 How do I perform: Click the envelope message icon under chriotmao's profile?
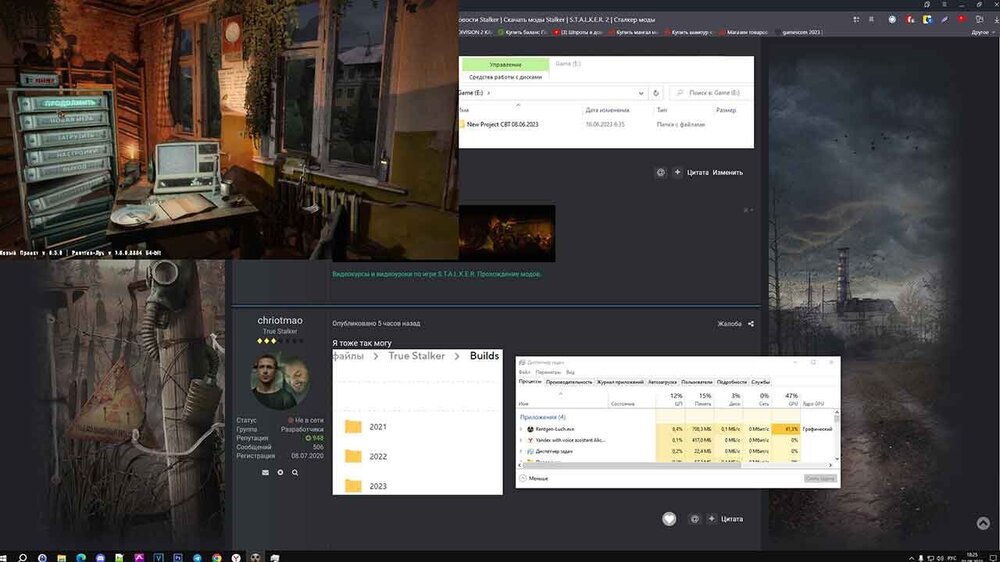point(265,472)
